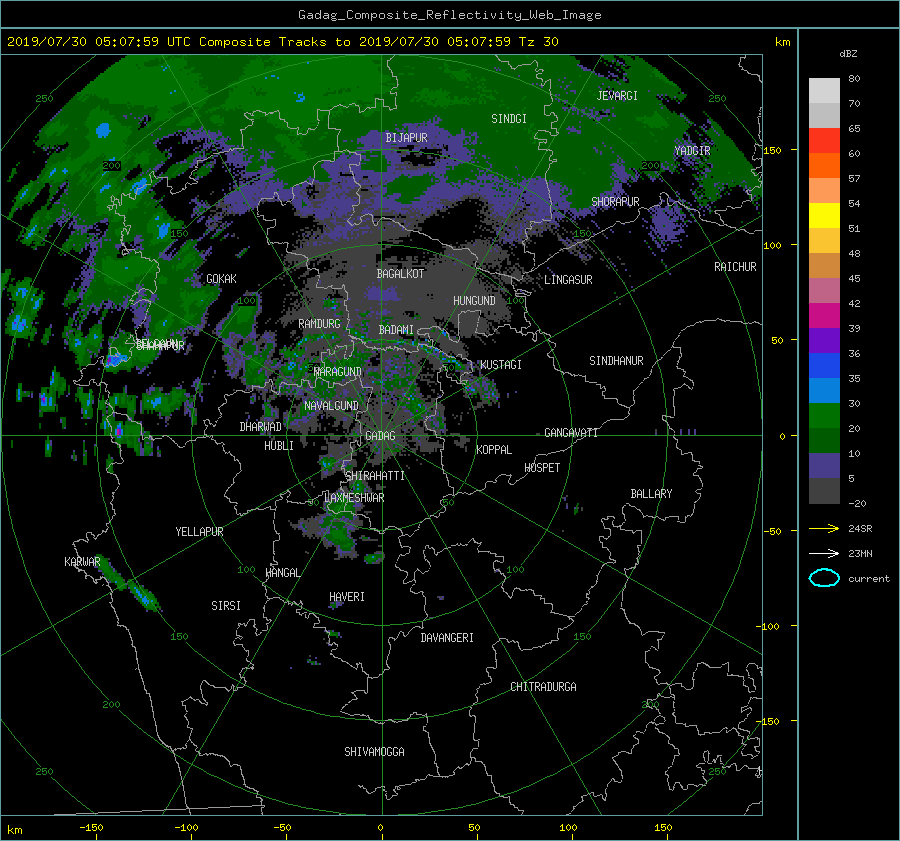Click the BAGALKOT town label
This screenshot has width=900, height=841.
click(x=400, y=274)
